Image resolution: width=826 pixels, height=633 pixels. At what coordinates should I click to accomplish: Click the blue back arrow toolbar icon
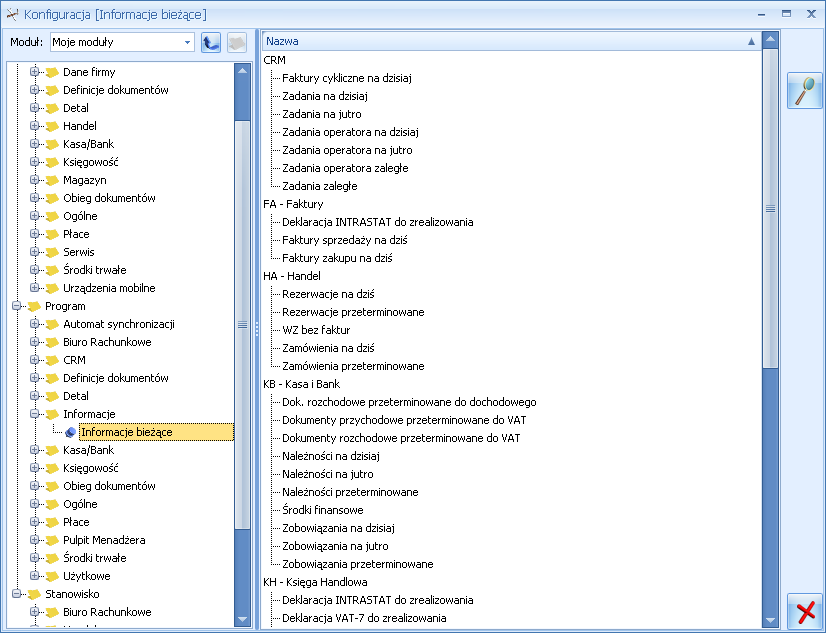click(211, 43)
